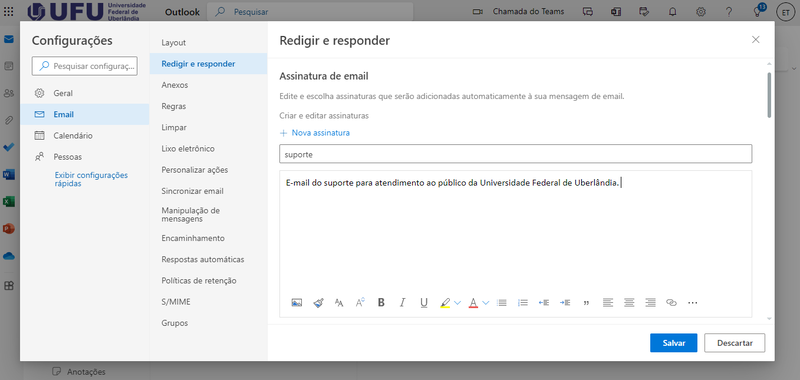Screen dimensions: 800x380
Task: Apply yellow highlight color
Action: point(445,303)
